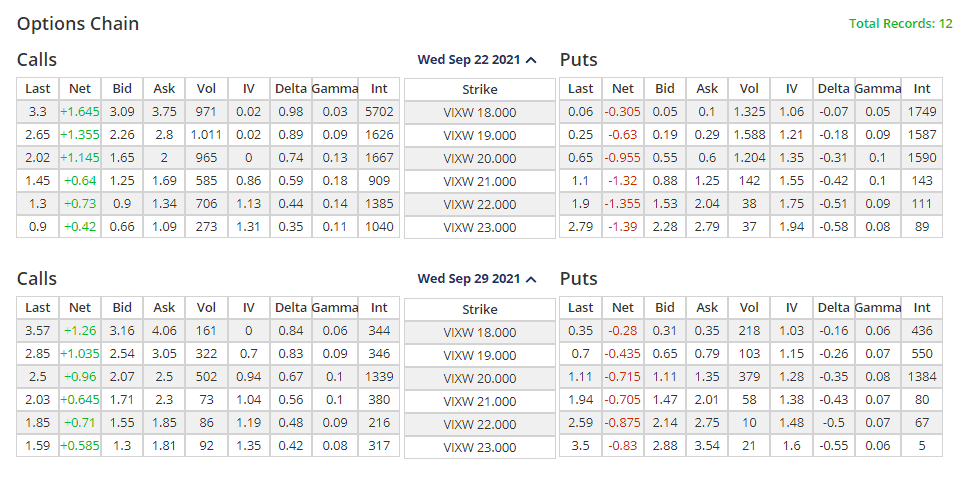Click the chevron next to Wed Sep 29 2021
The height and width of the screenshot is (478, 968).
[531, 280]
